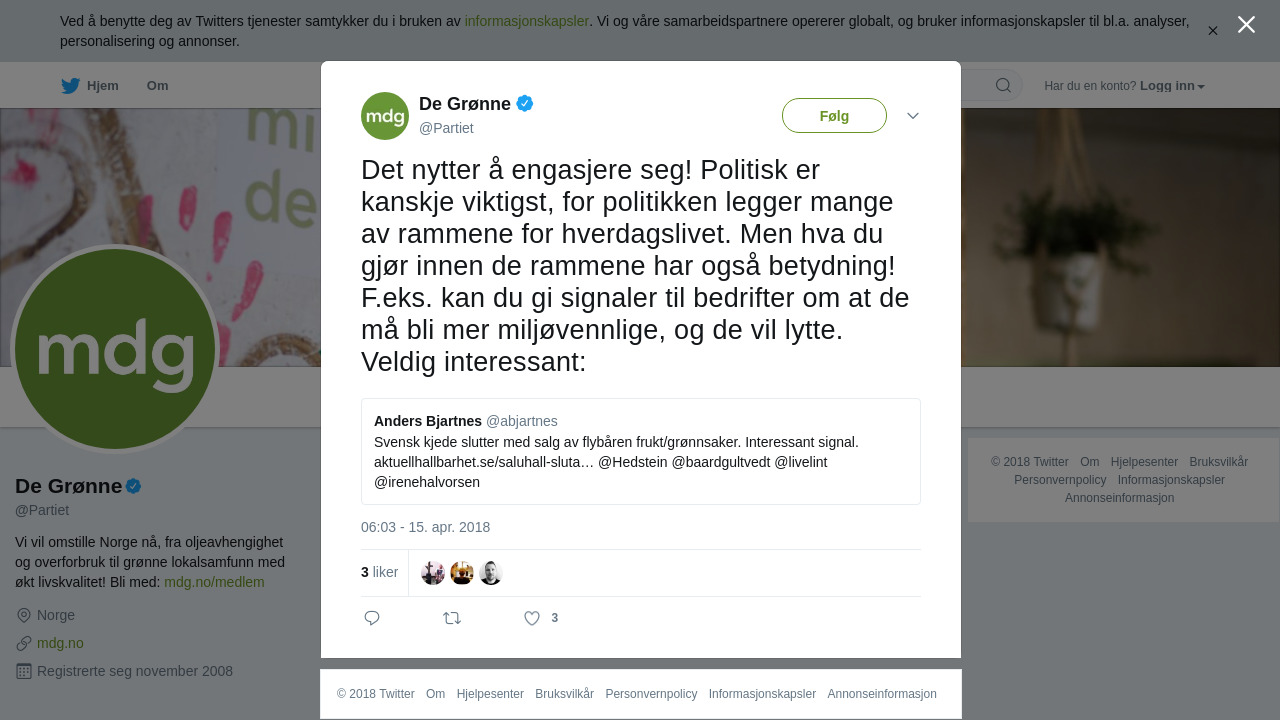Click Hjelpesenter in the modal footer
Screen dimensions: 1280x720
tap(490, 694)
